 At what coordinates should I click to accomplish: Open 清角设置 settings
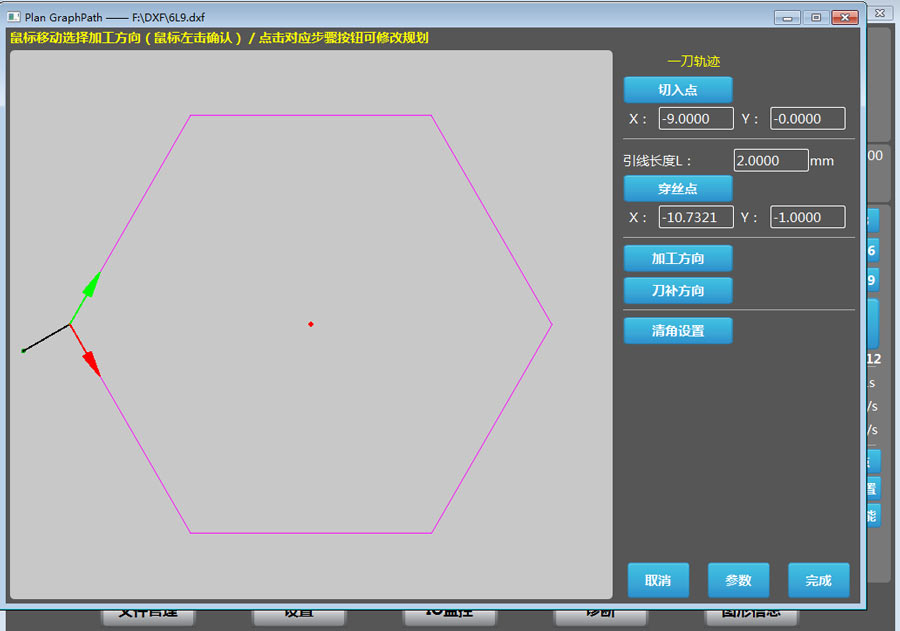(x=678, y=331)
